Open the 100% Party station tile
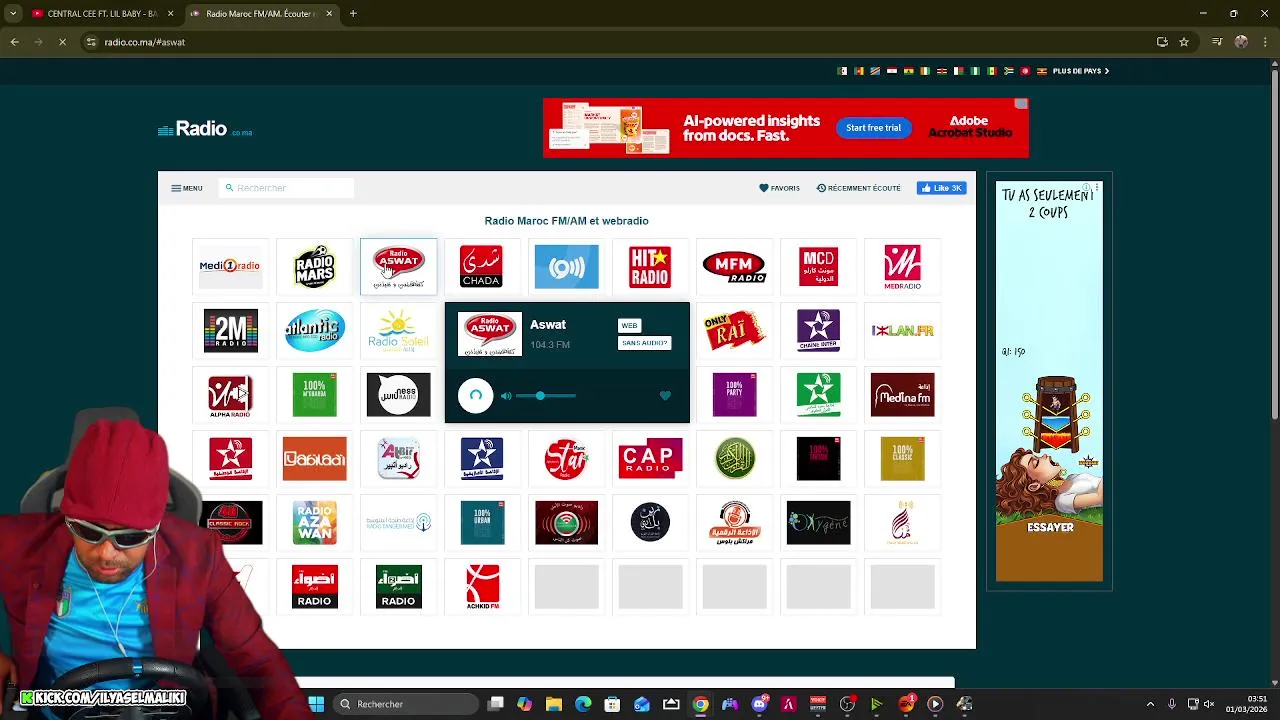The width and height of the screenshot is (1280, 720). [734, 395]
